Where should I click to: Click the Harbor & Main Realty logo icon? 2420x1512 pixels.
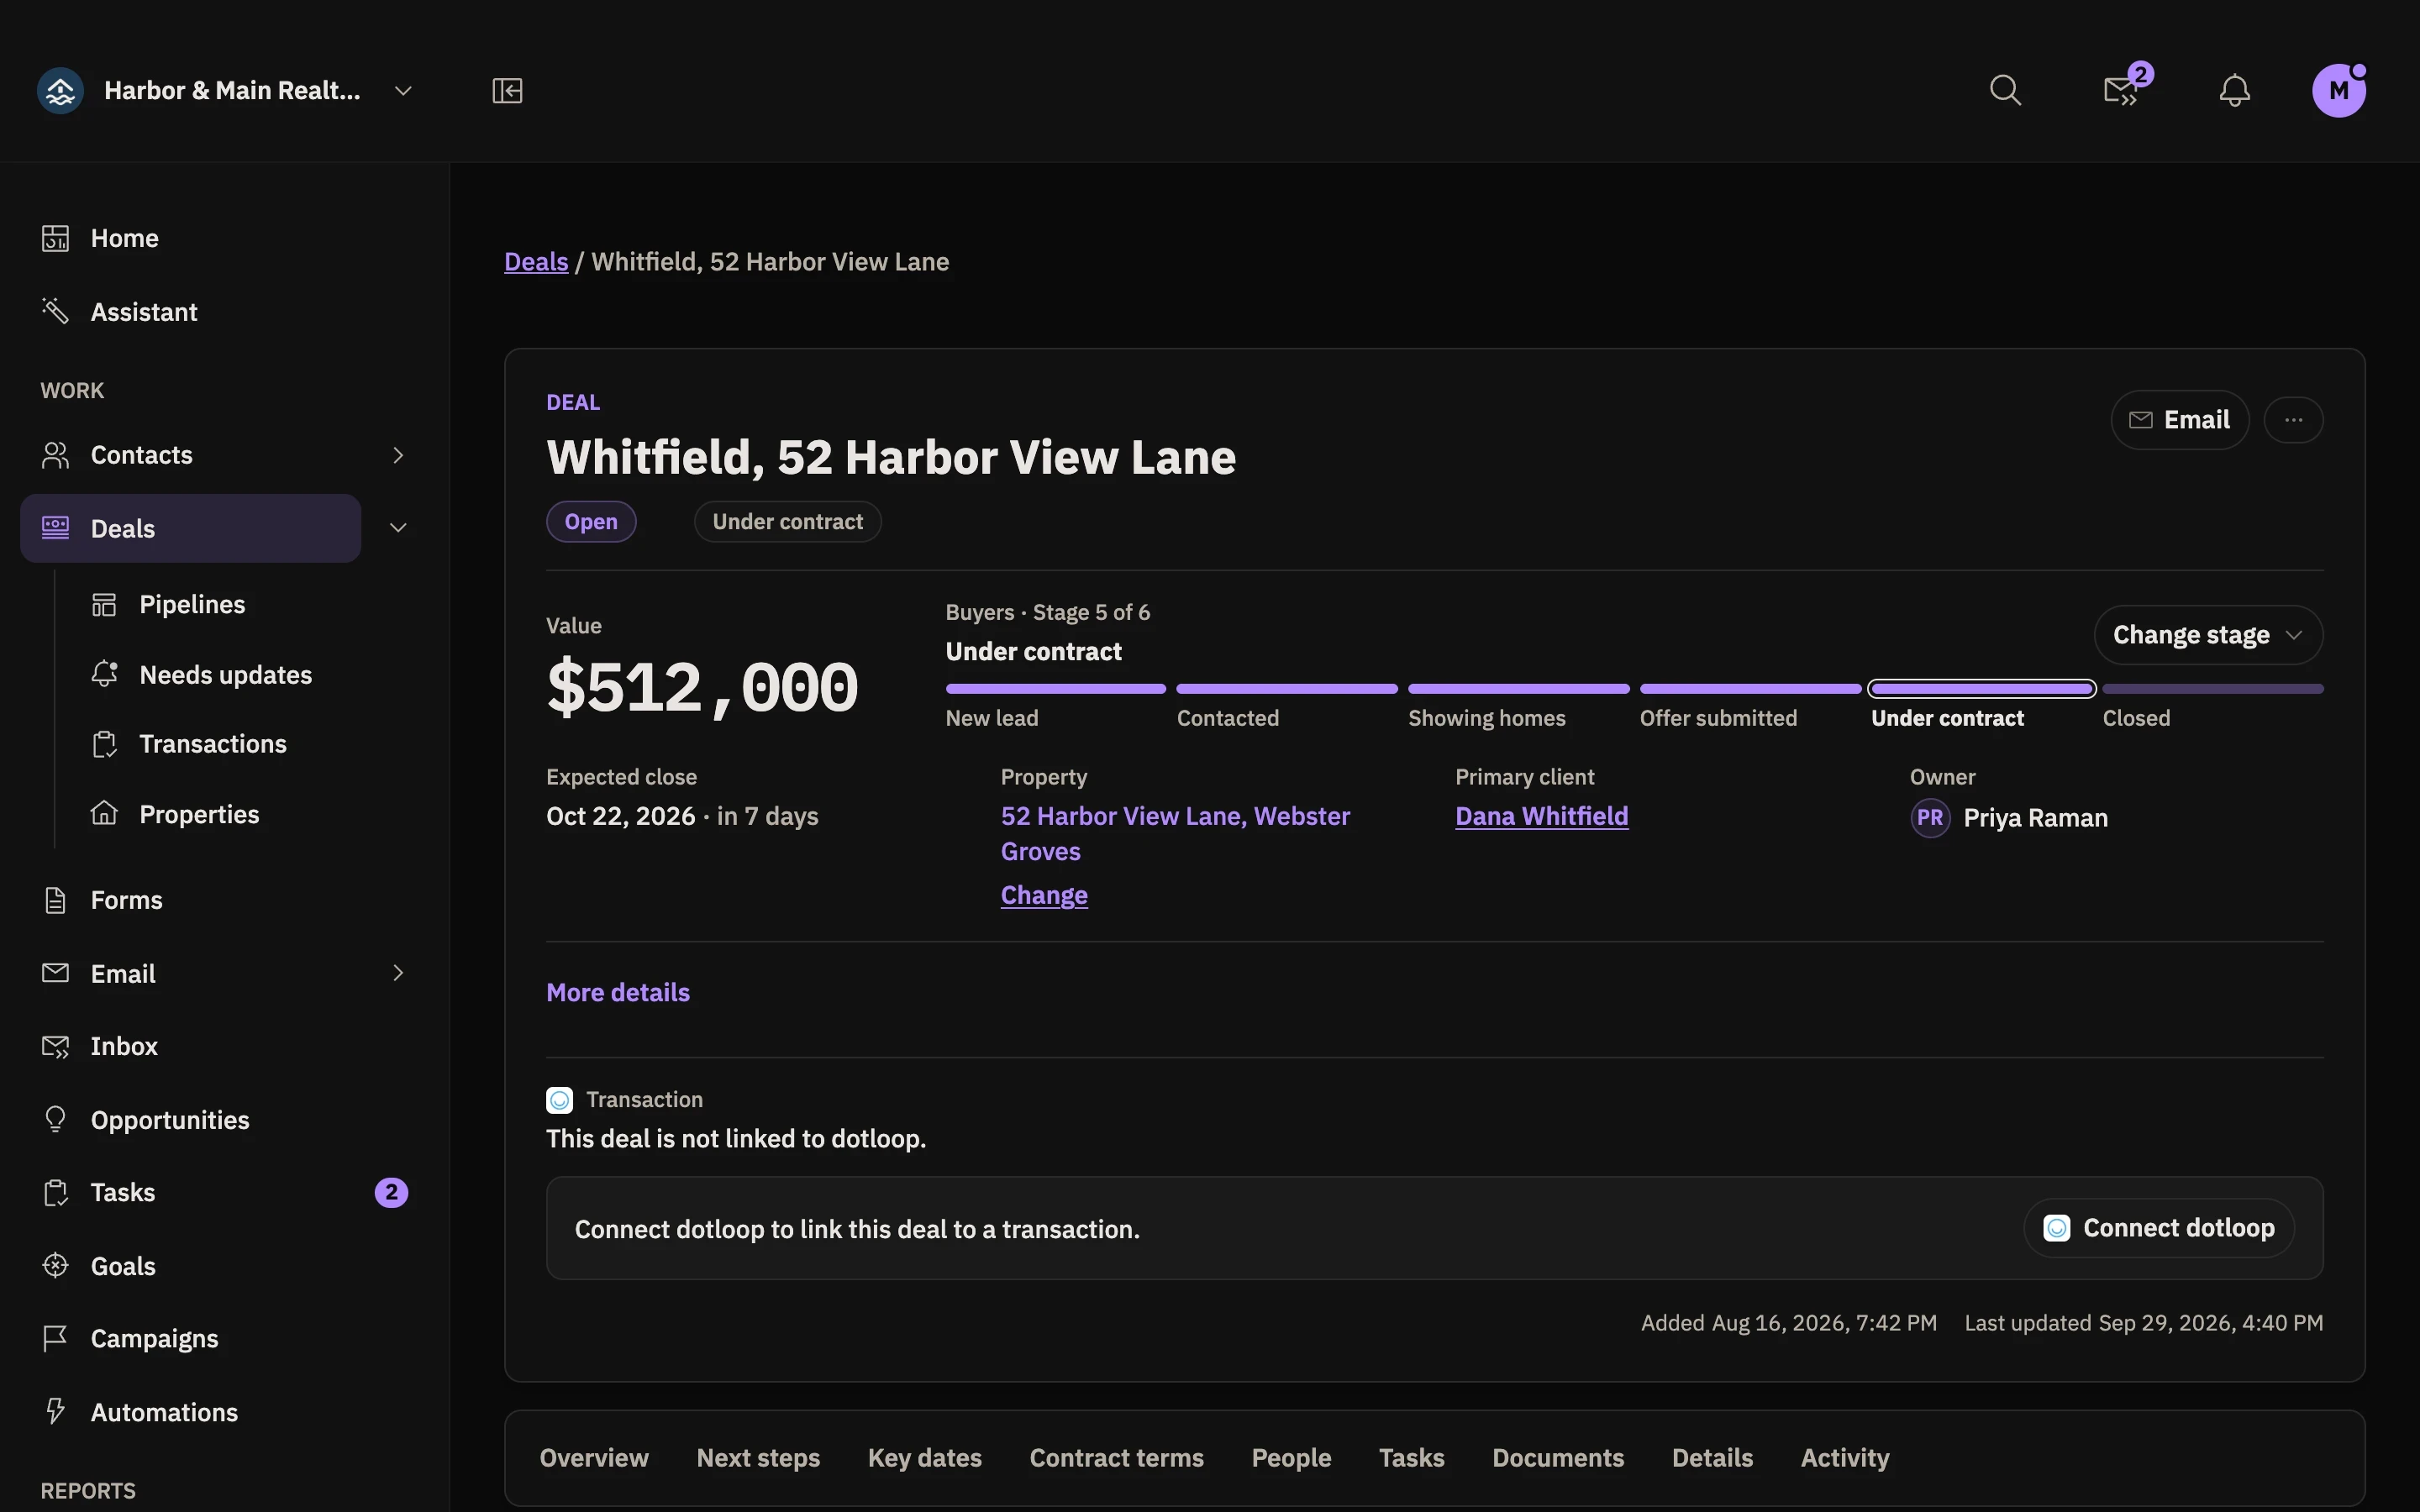tap(60, 91)
